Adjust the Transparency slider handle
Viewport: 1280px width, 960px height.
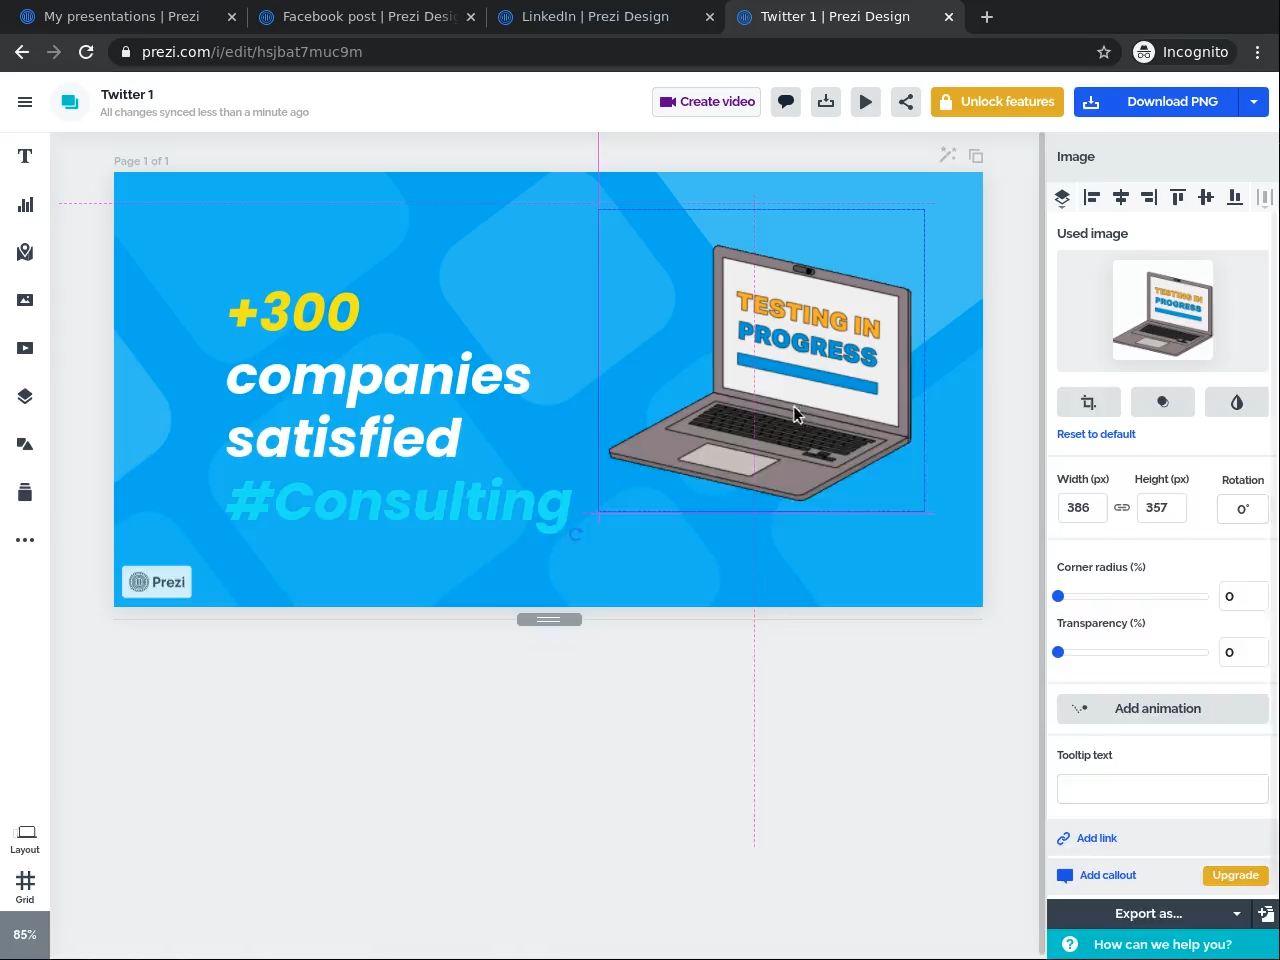(1058, 652)
